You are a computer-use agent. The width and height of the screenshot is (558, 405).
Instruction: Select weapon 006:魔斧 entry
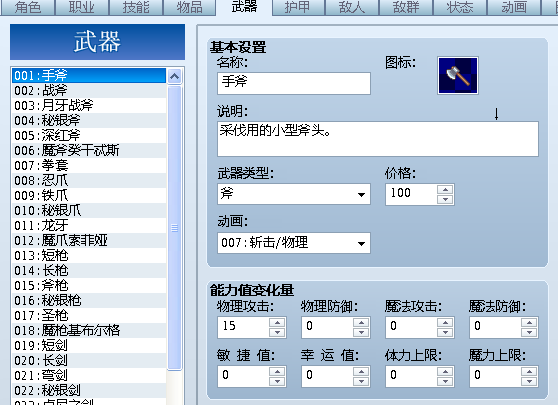pos(89,151)
